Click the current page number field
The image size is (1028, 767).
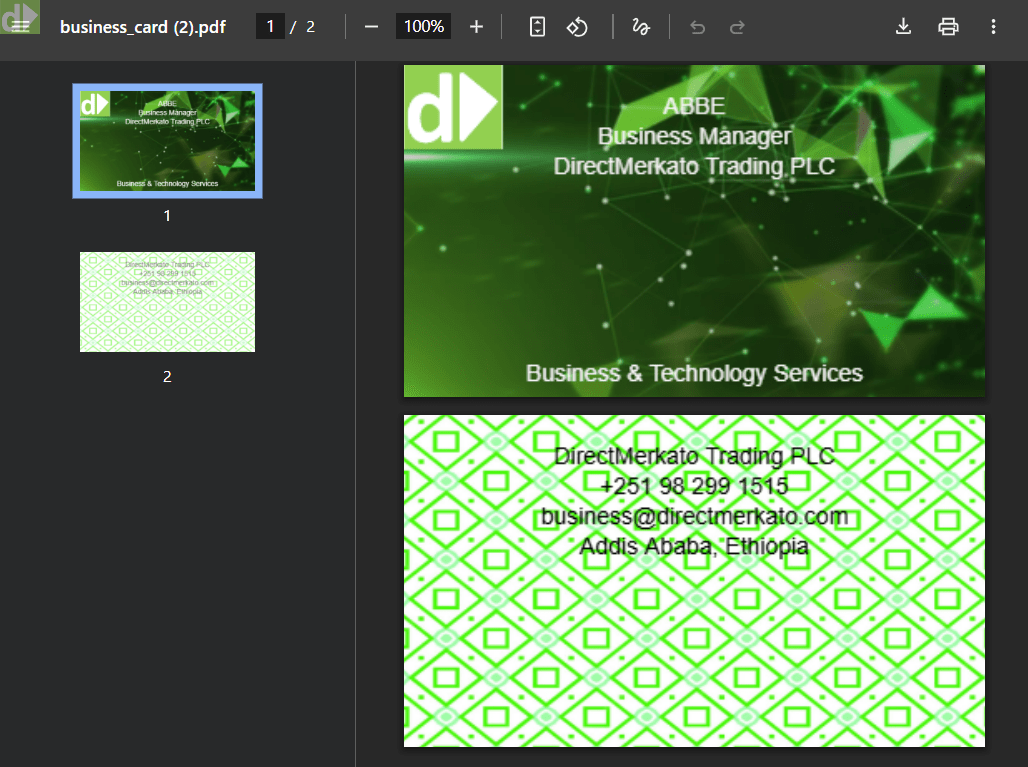[x=270, y=27]
